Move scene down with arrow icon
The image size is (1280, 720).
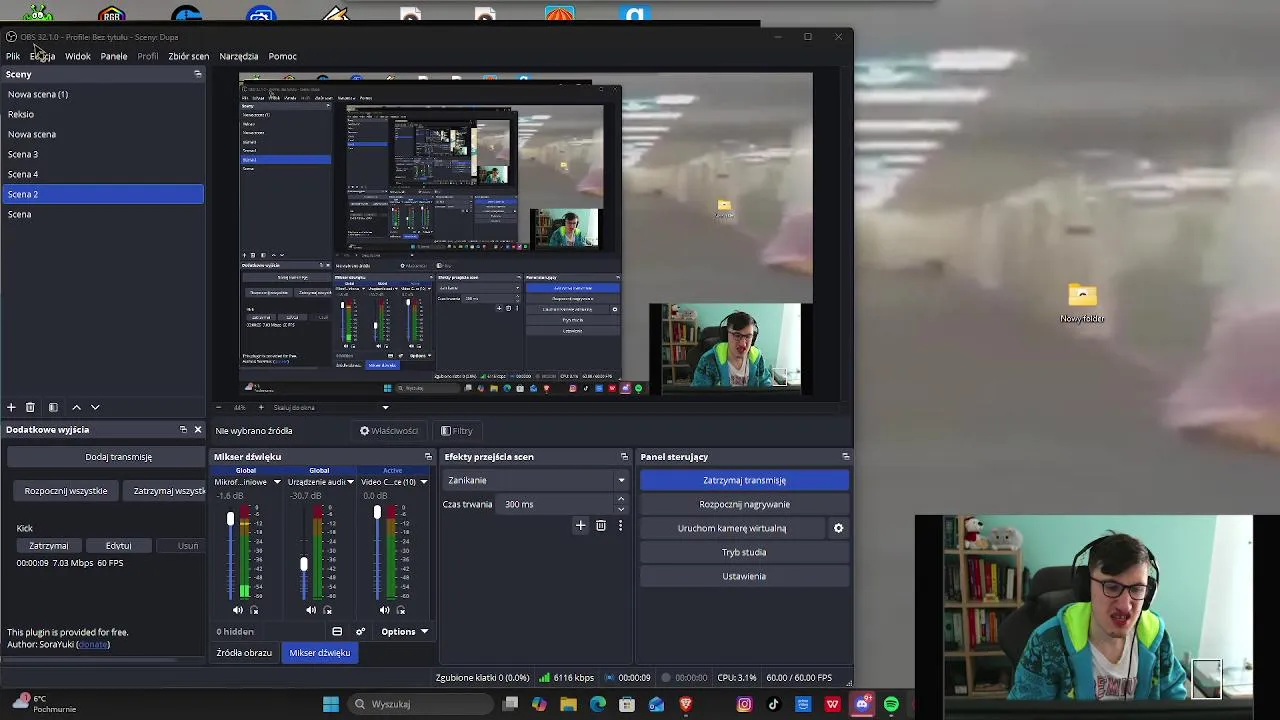tap(95, 407)
